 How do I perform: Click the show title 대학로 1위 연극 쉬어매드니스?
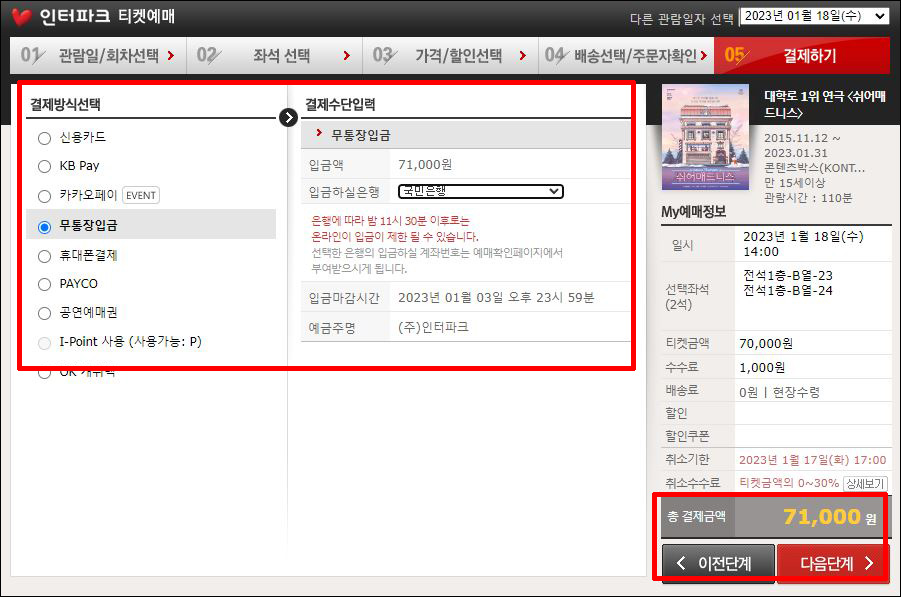(x=825, y=104)
